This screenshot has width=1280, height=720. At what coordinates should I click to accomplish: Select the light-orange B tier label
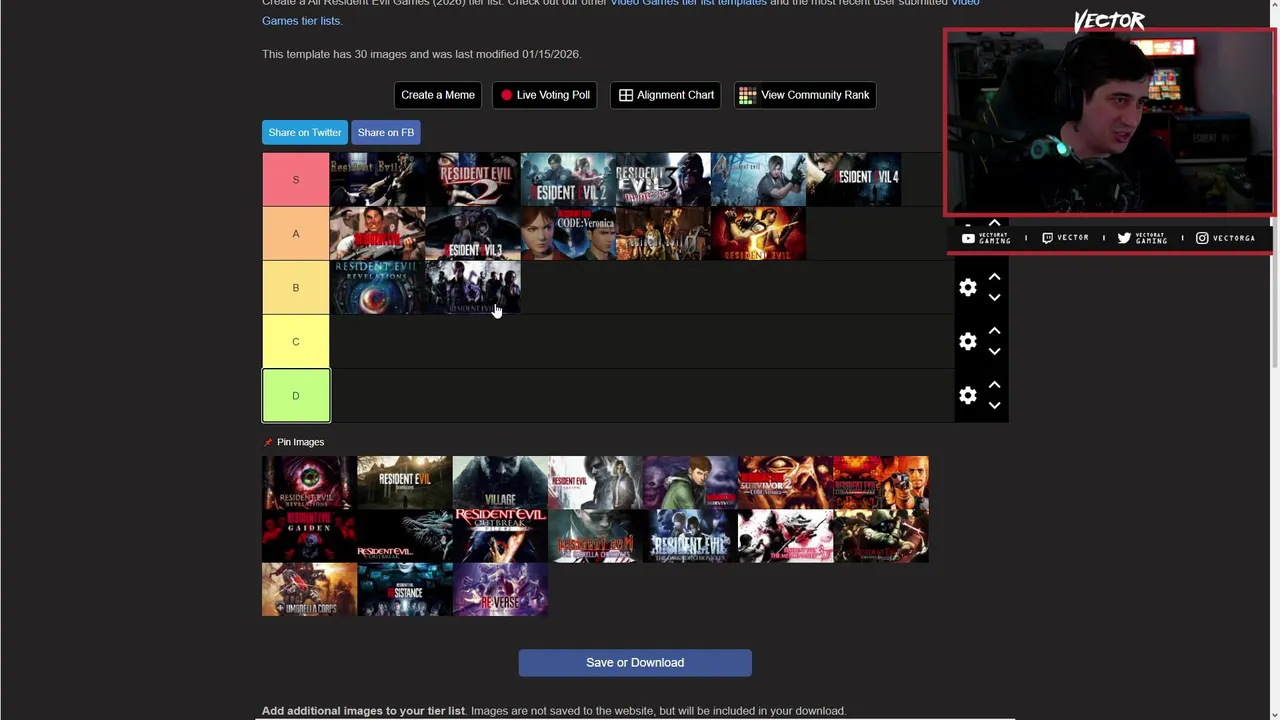click(x=296, y=287)
